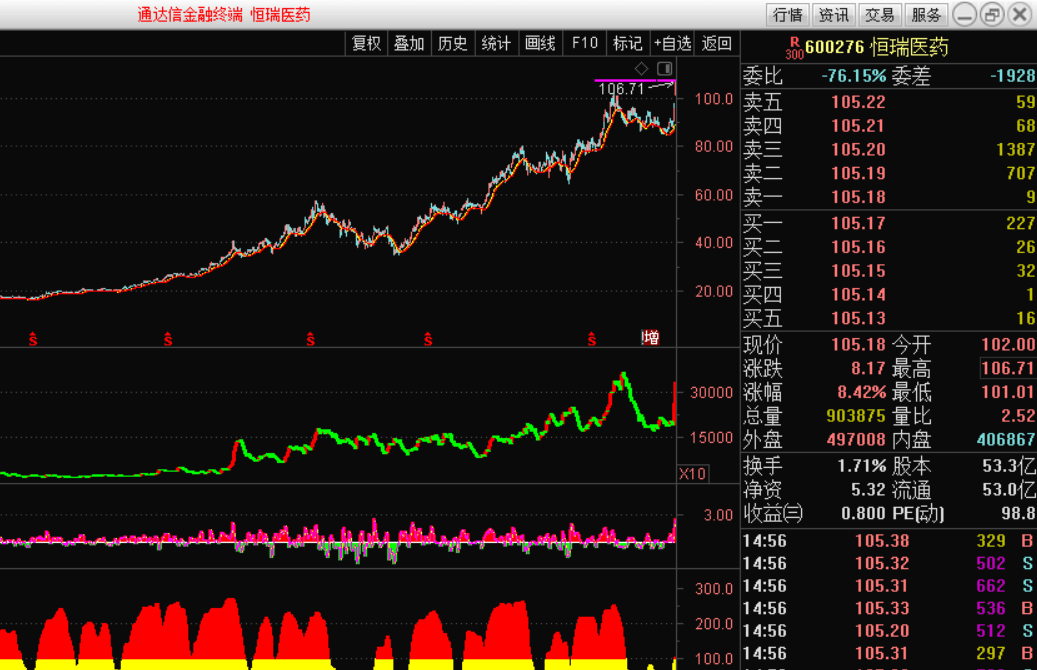Open the 历史 history view
This screenshot has width=1037, height=670.
[452, 43]
